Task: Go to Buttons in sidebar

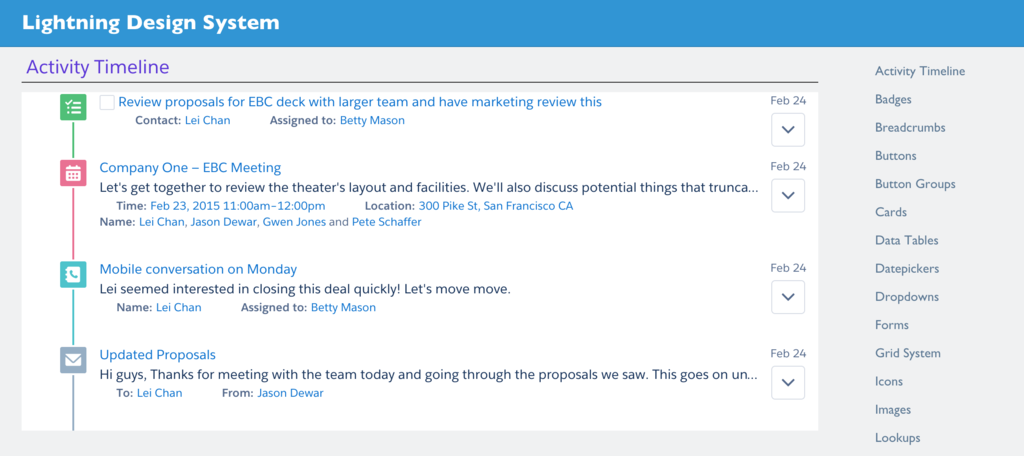Action: click(895, 155)
